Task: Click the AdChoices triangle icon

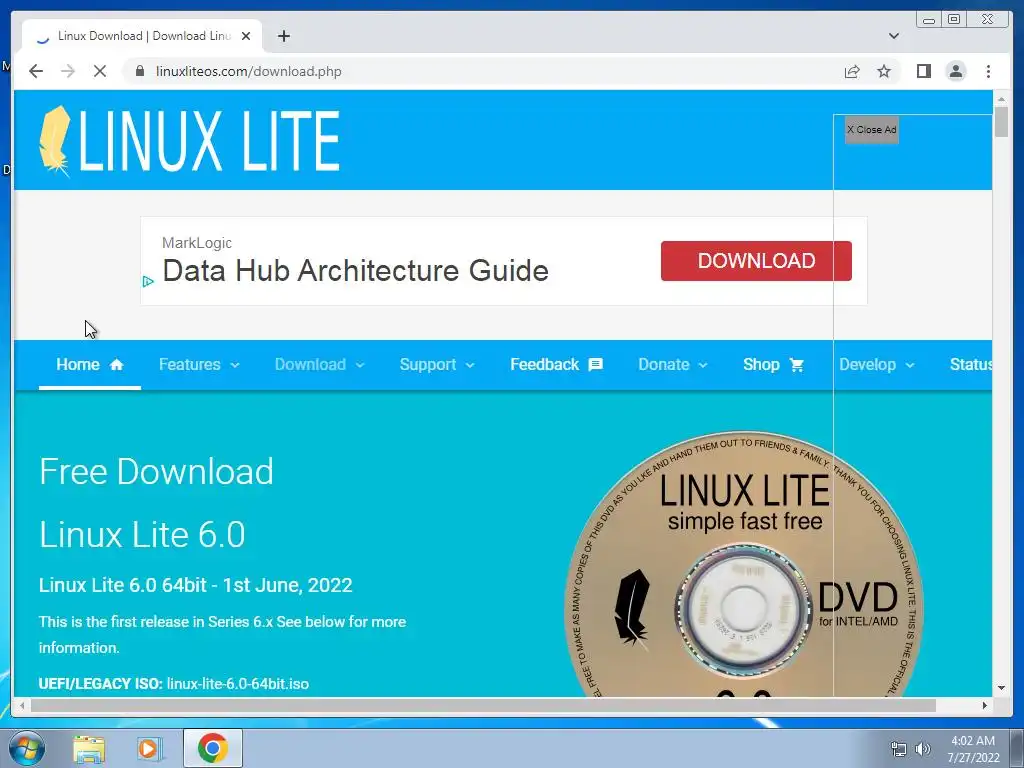Action: [148, 281]
